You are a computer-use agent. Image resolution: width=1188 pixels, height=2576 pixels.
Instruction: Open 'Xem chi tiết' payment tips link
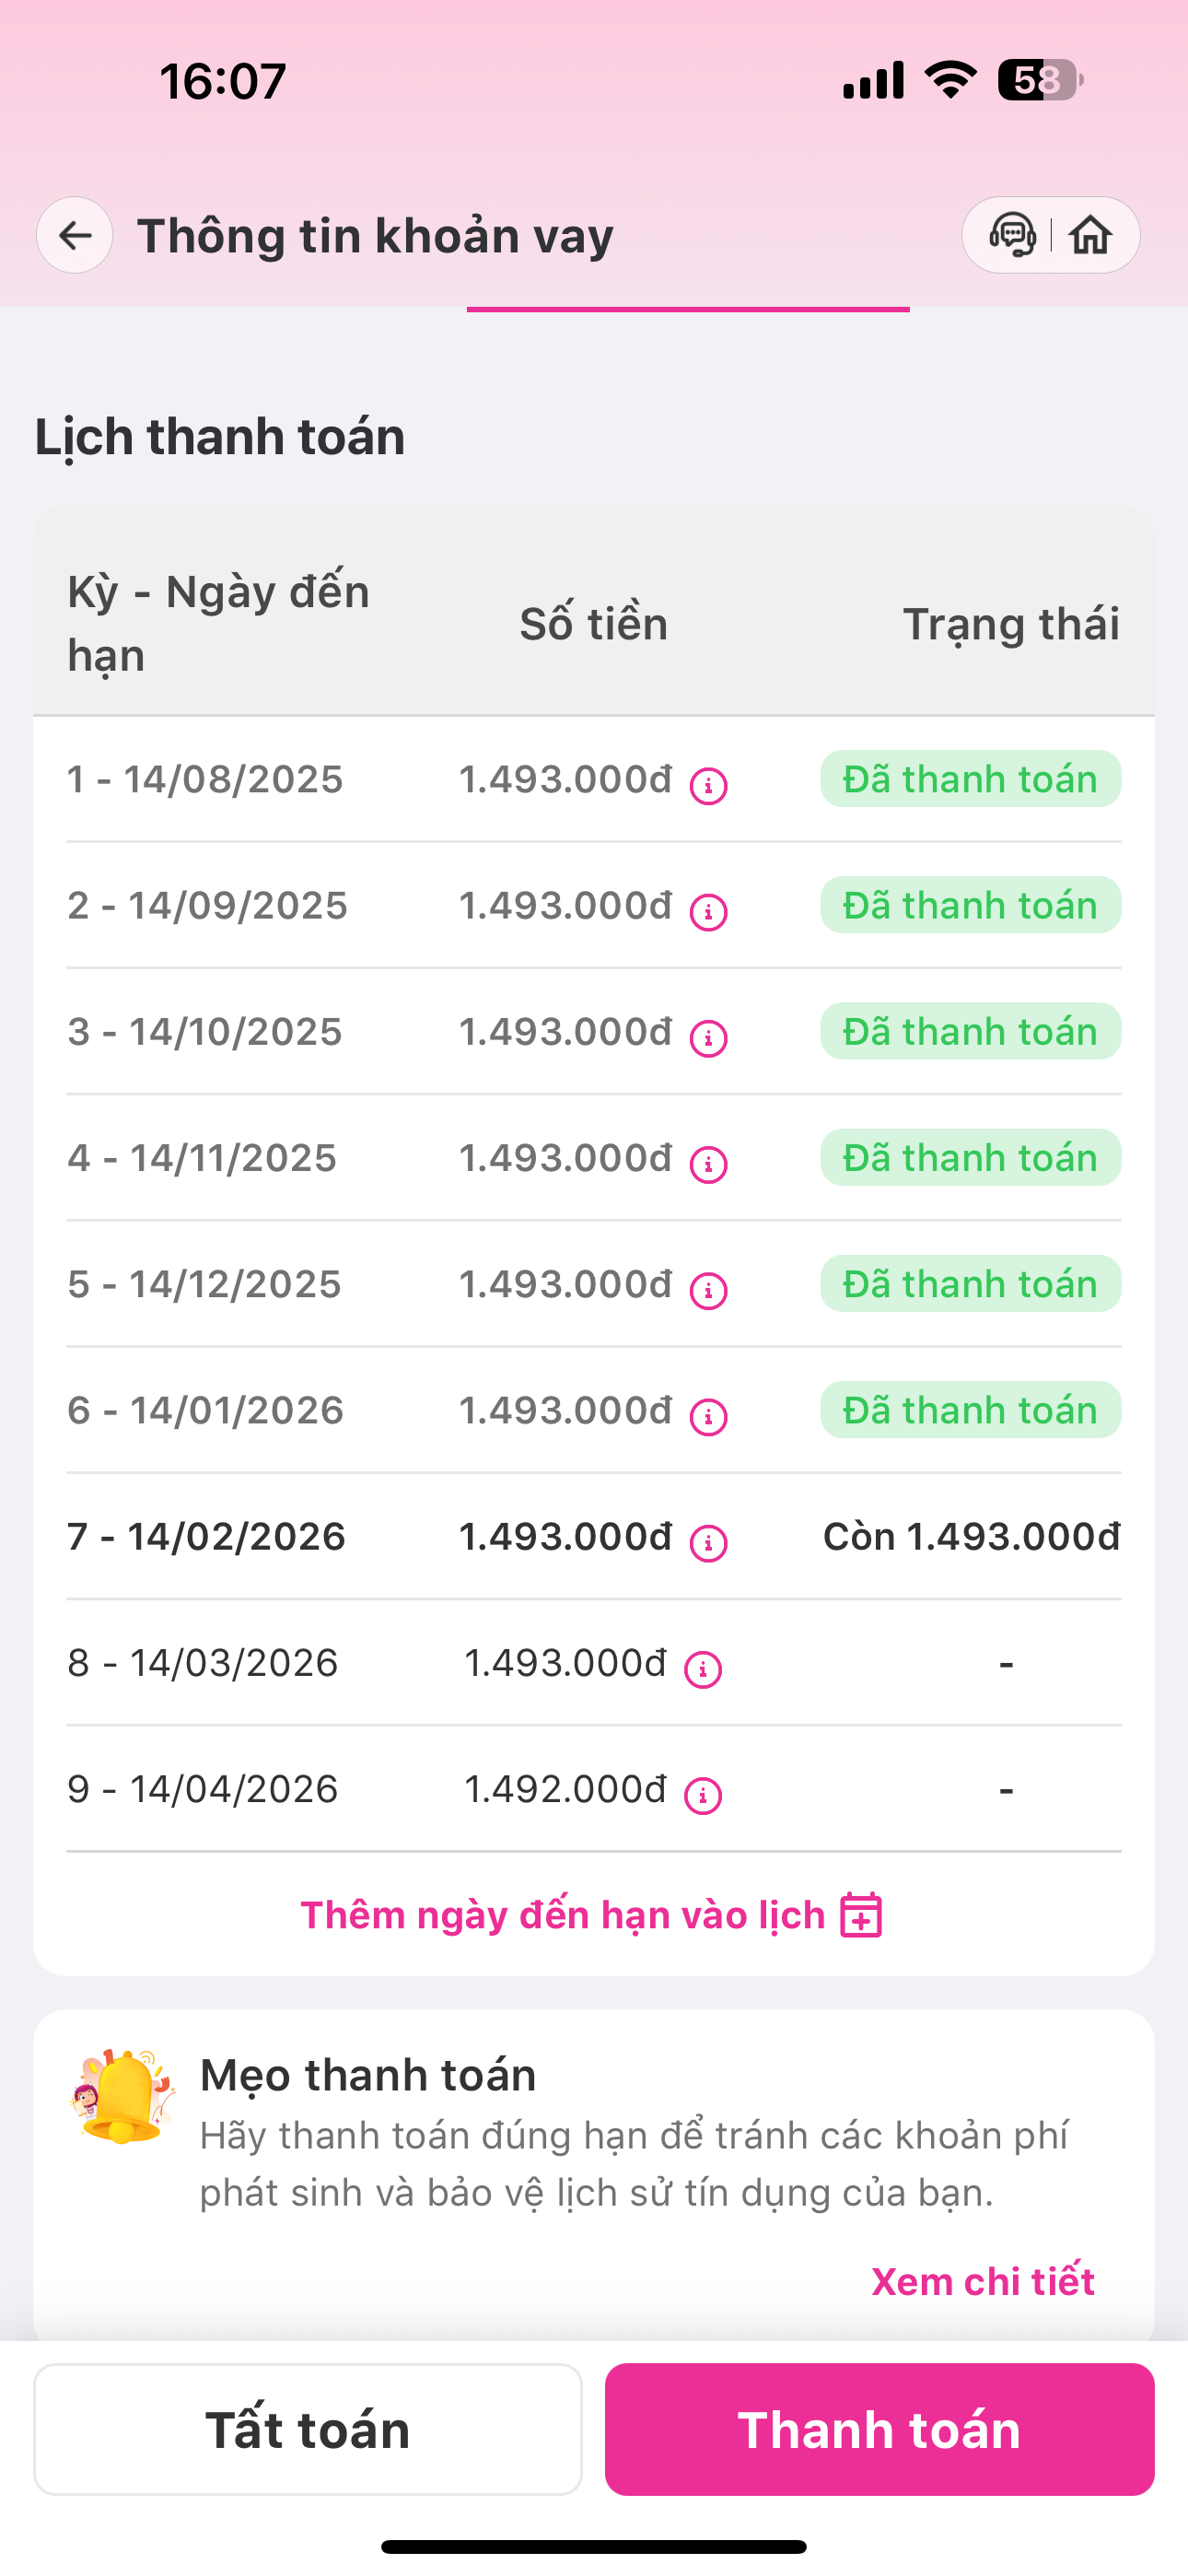[x=982, y=2281]
